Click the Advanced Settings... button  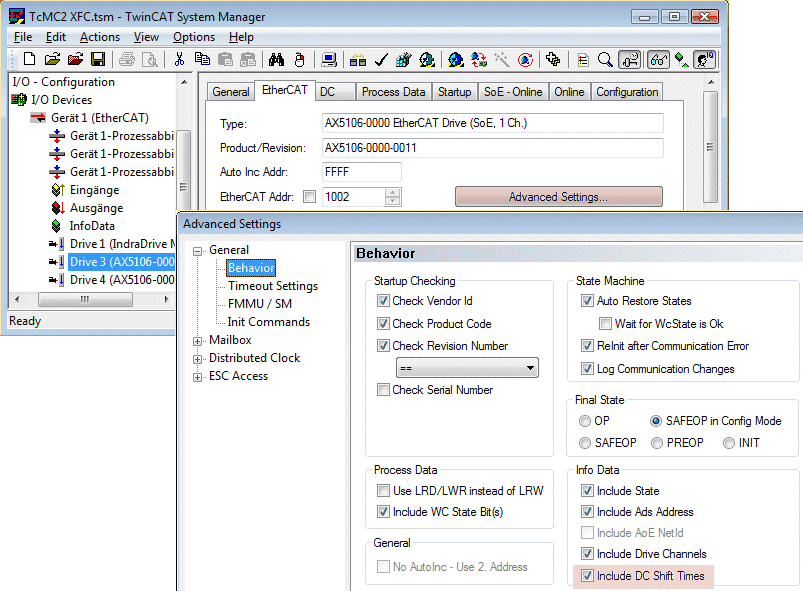pos(559,197)
